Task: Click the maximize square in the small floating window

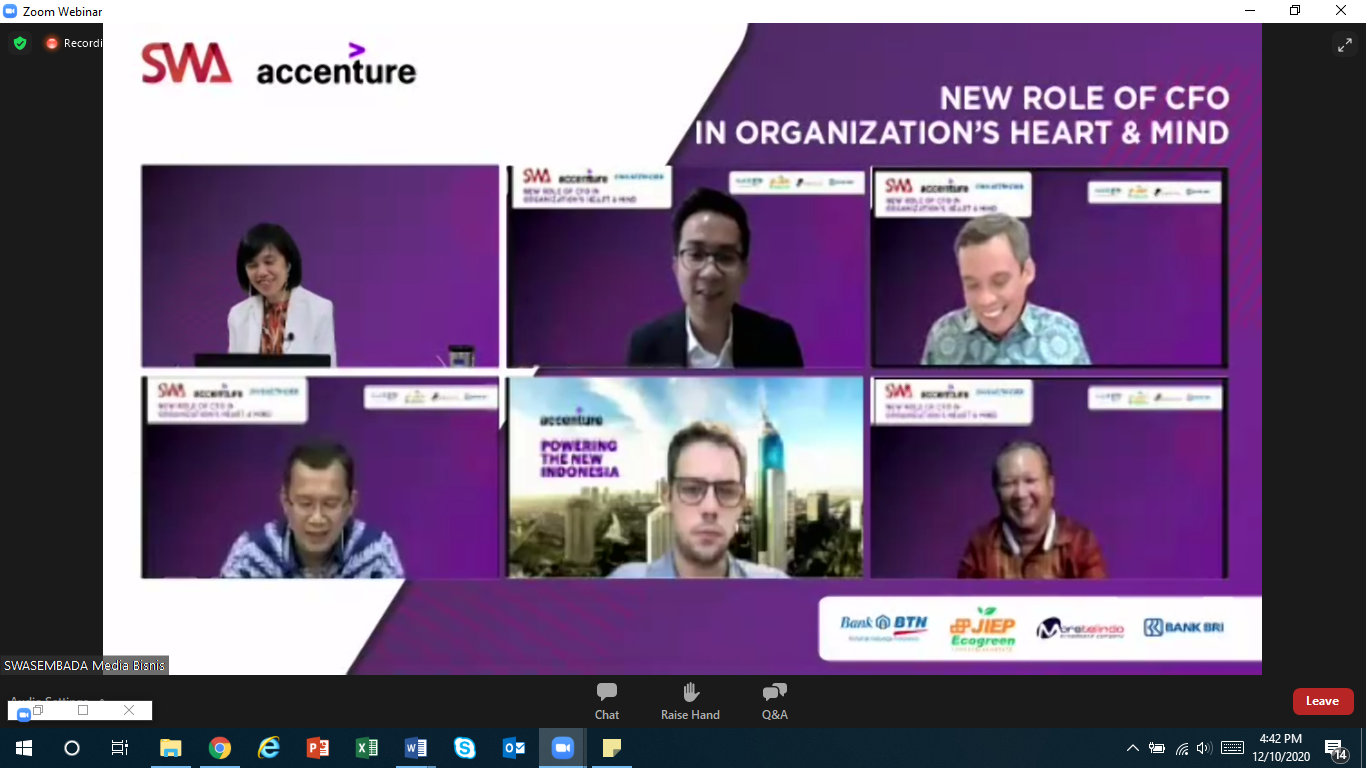Action: (x=83, y=711)
